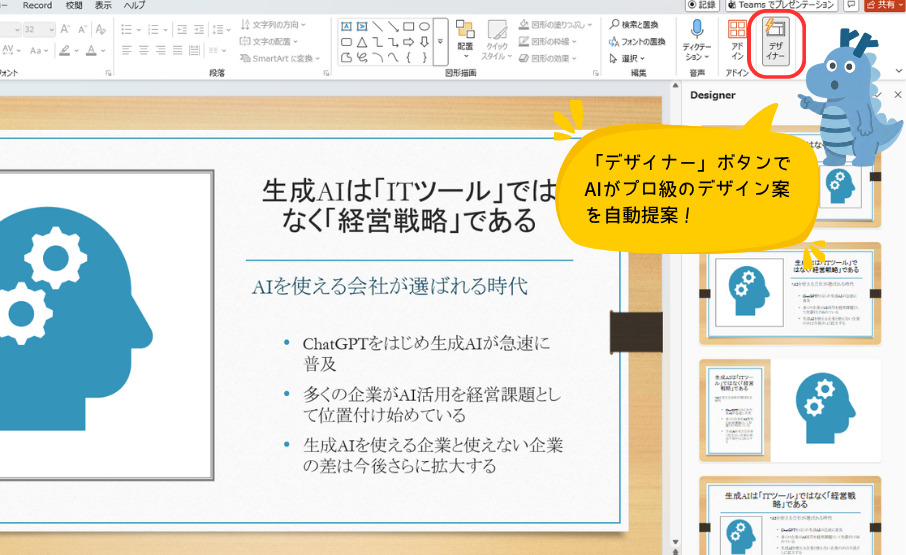
Task: Select the vertical text box shape
Action: coord(362,27)
